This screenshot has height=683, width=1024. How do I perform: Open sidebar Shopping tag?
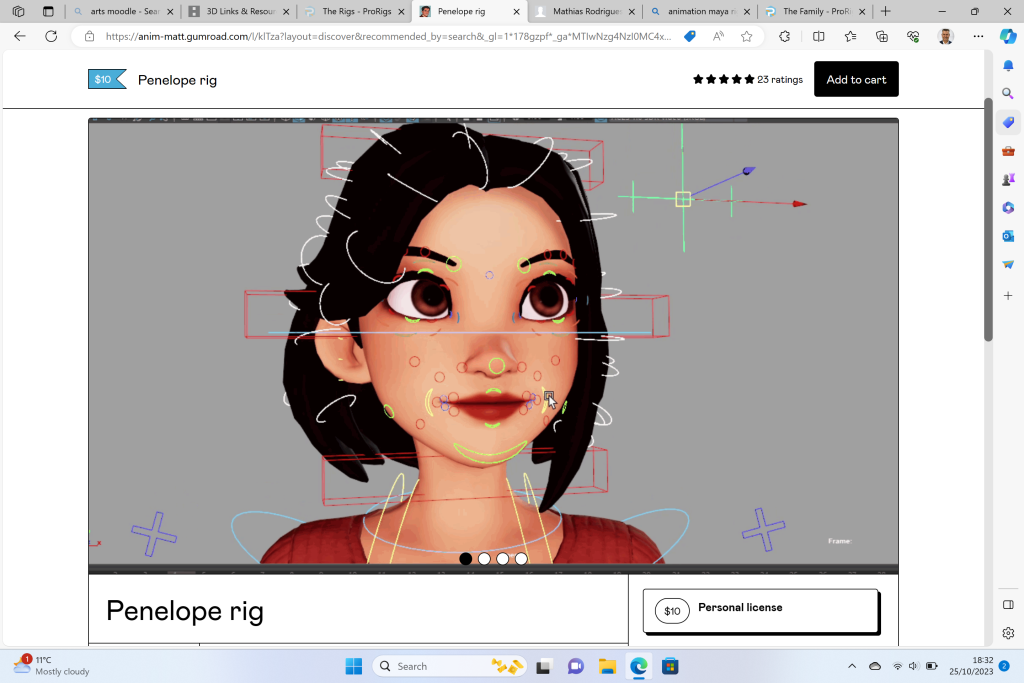tap(1008, 122)
